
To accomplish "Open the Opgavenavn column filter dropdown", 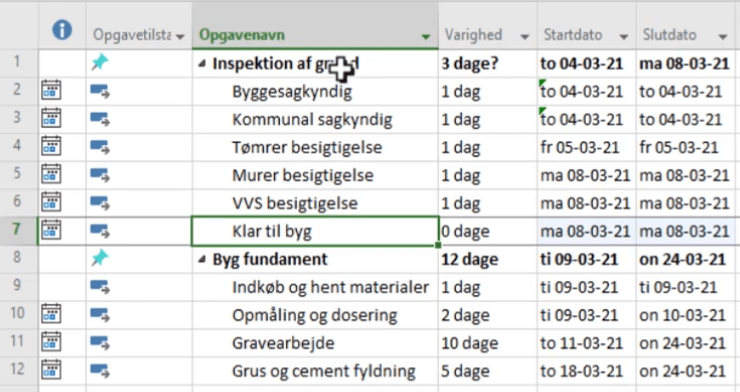I will [426, 36].
